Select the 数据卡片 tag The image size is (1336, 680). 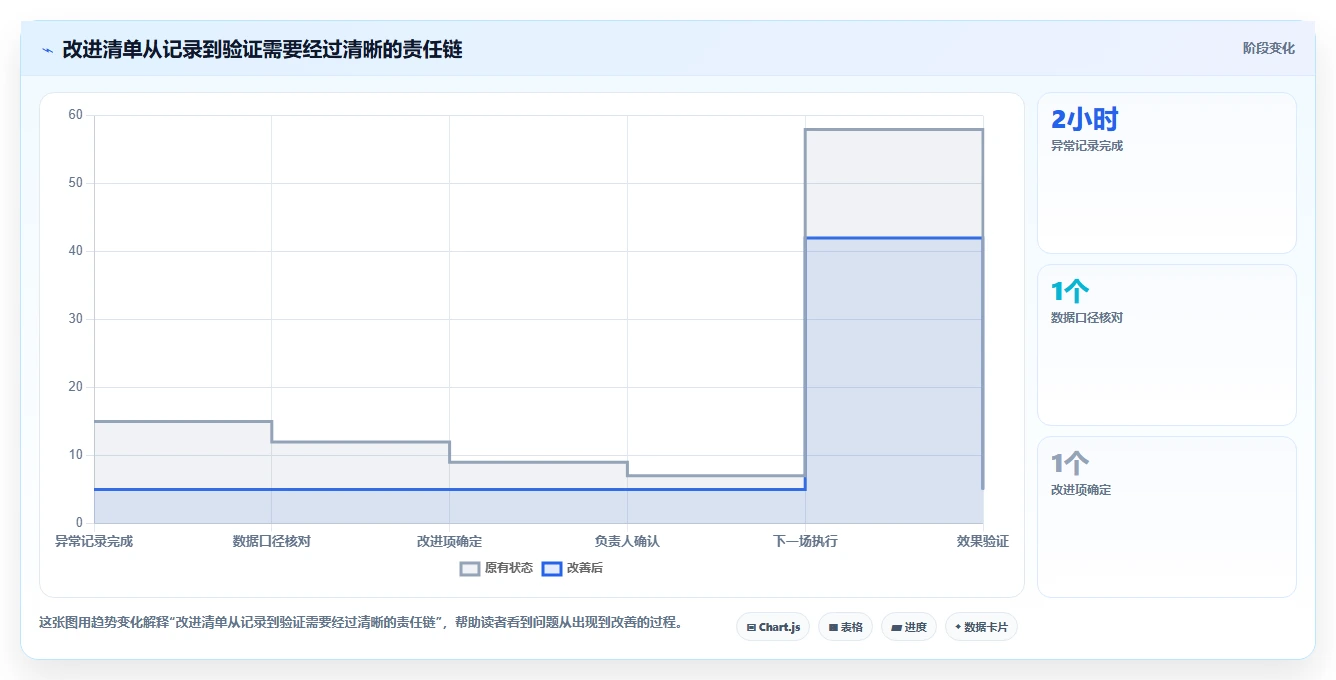point(981,627)
